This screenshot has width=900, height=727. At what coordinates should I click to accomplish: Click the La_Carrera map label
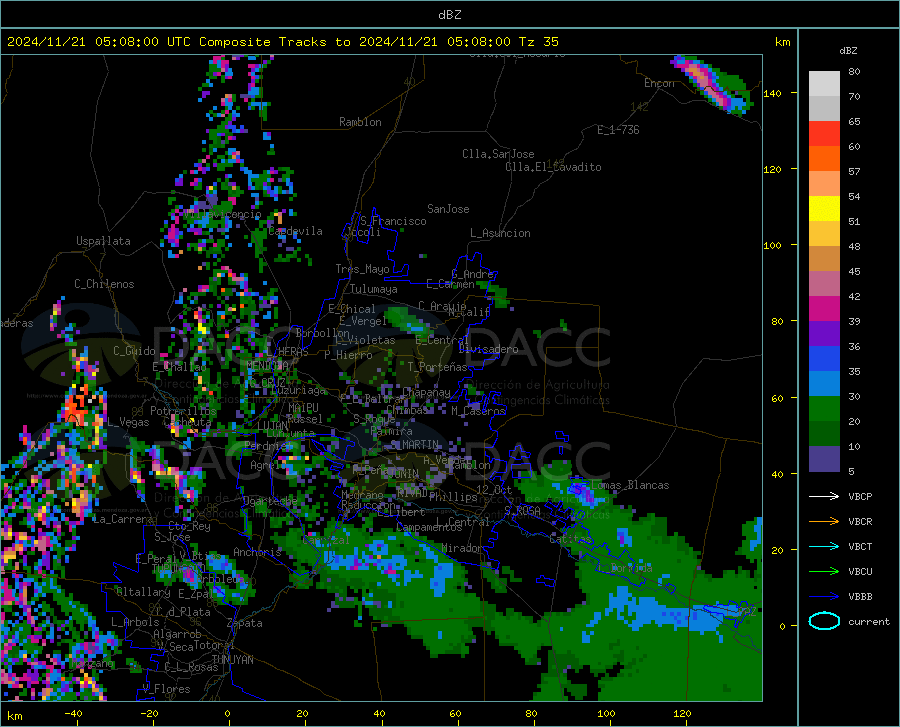[123, 519]
